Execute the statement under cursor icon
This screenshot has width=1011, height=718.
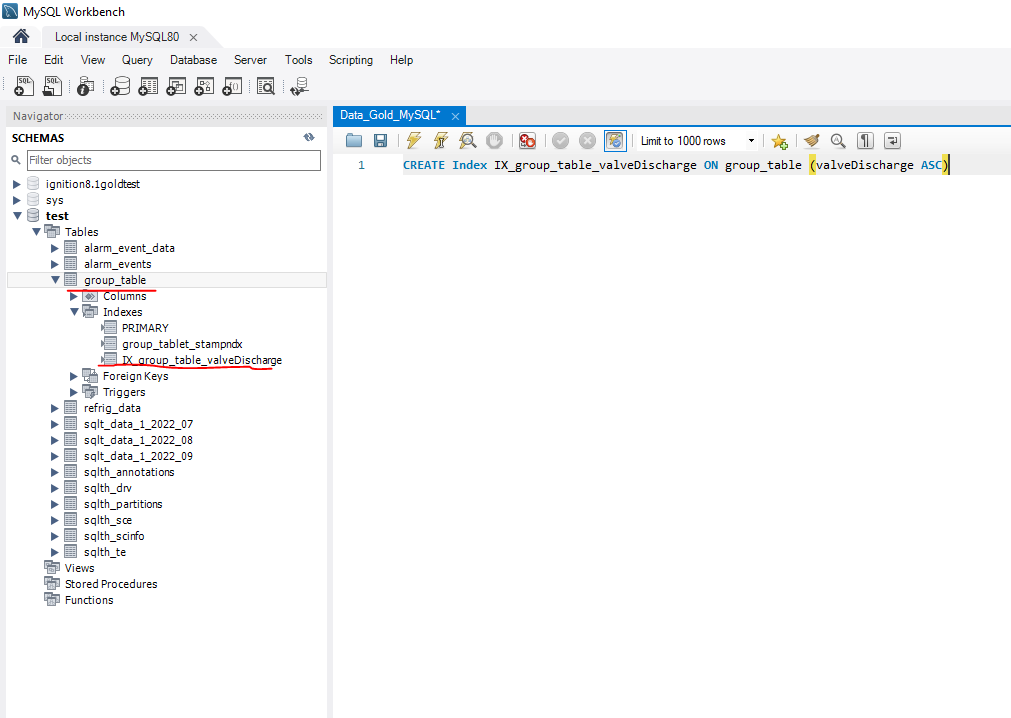440,141
